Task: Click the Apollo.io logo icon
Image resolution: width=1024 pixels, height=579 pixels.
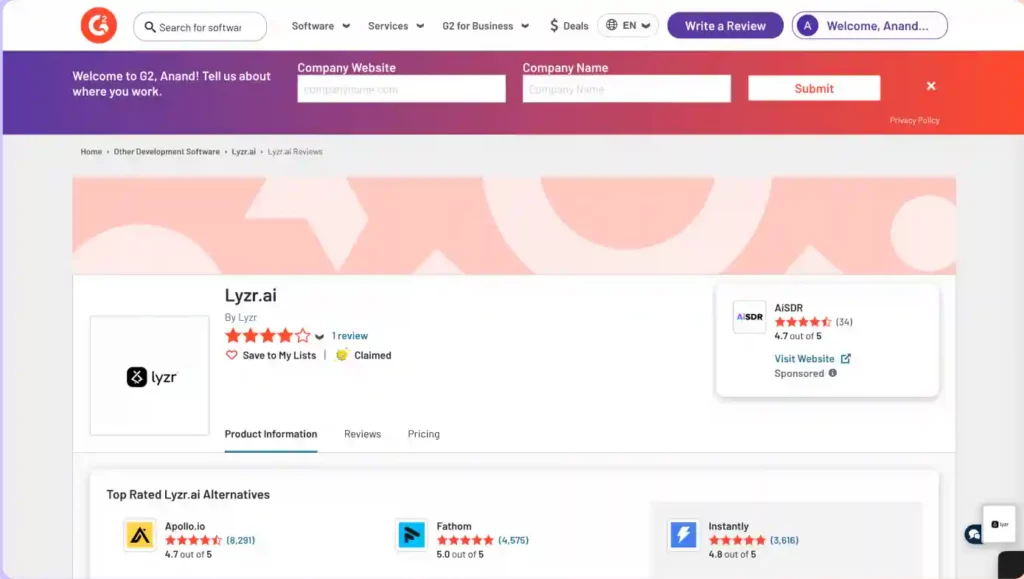Action: pyautogui.click(x=140, y=535)
